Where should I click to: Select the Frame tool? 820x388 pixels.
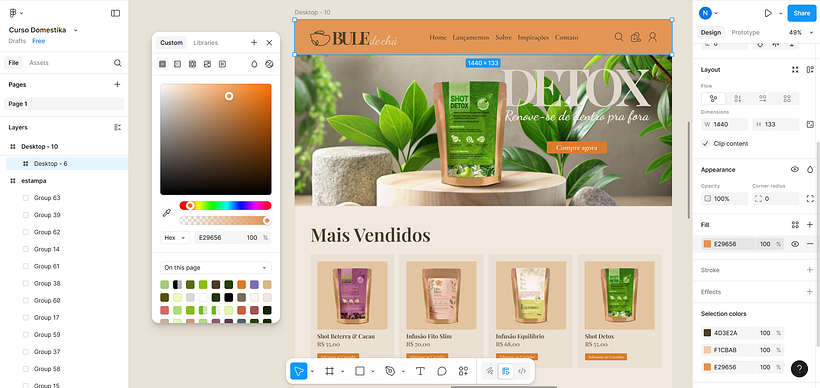329,371
